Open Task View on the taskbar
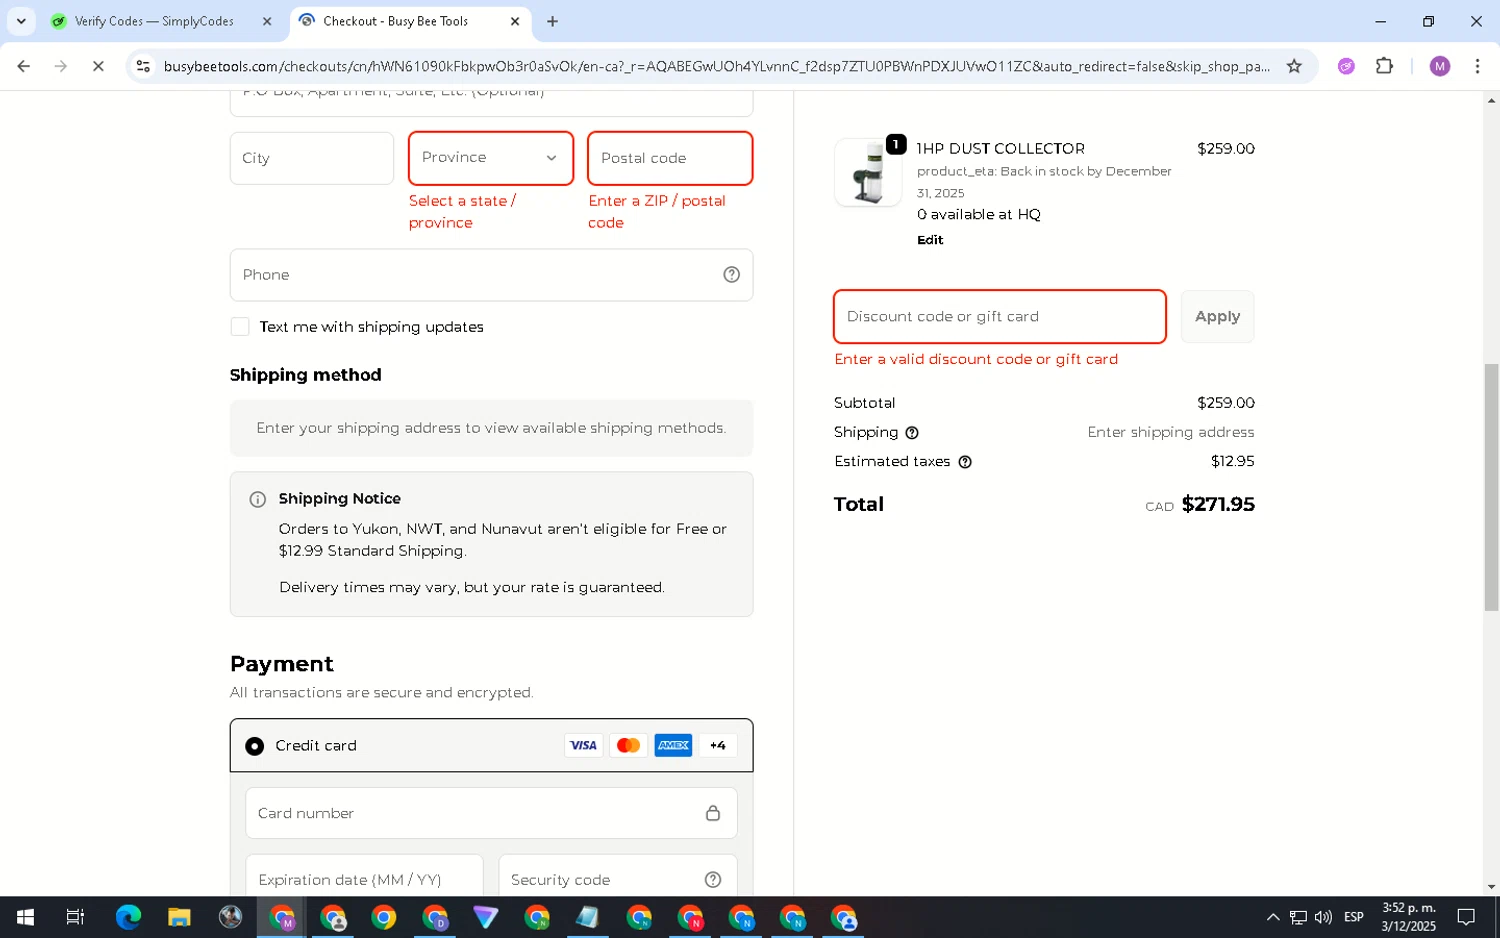The width and height of the screenshot is (1500, 938). (75, 917)
